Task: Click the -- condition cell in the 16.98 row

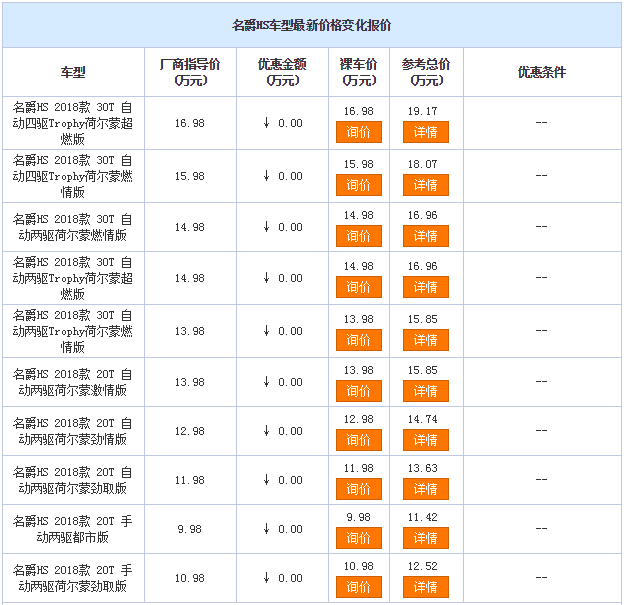Action: (x=542, y=123)
